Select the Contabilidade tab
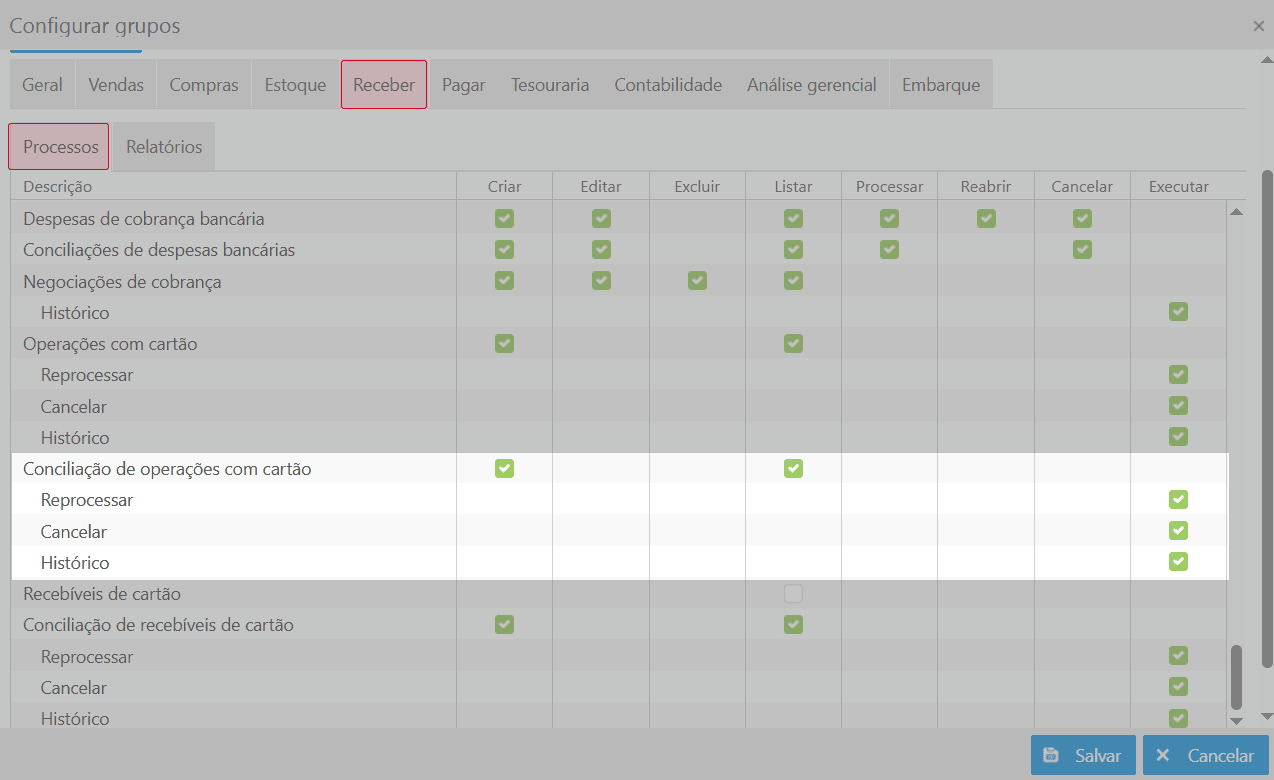Image resolution: width=1274 pixels, height=780 pixels. [667, 85]
